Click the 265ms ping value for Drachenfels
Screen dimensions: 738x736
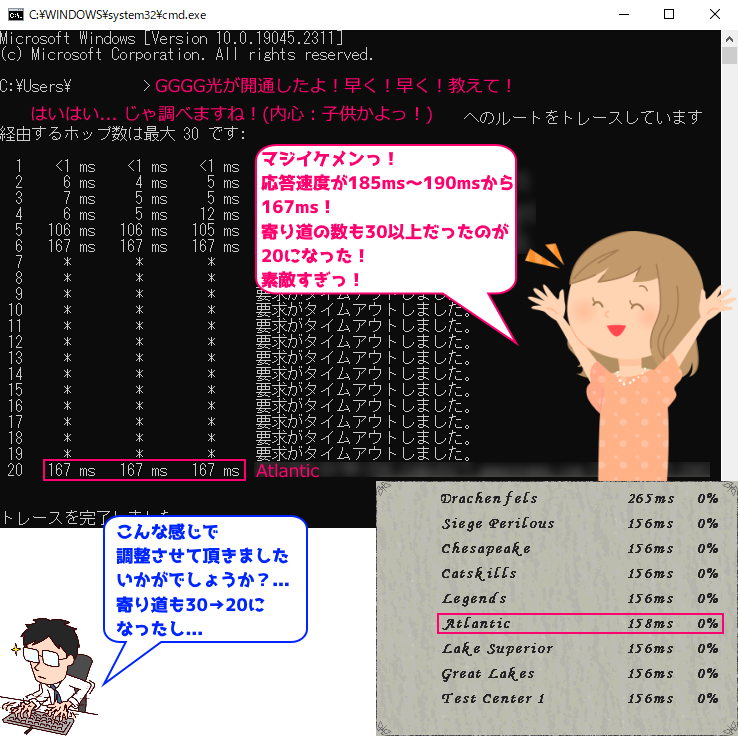(x=651, y=498)
